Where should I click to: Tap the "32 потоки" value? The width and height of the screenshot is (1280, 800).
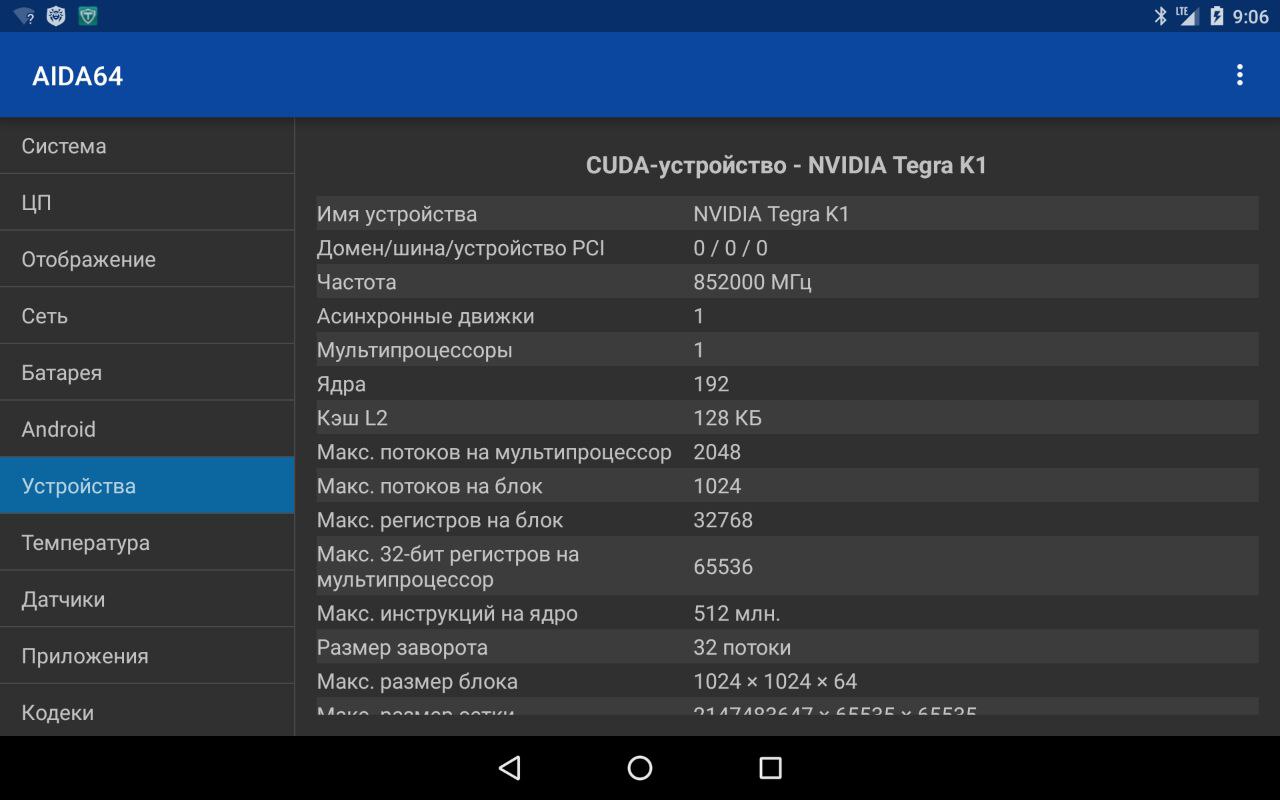tap(742, 648)
